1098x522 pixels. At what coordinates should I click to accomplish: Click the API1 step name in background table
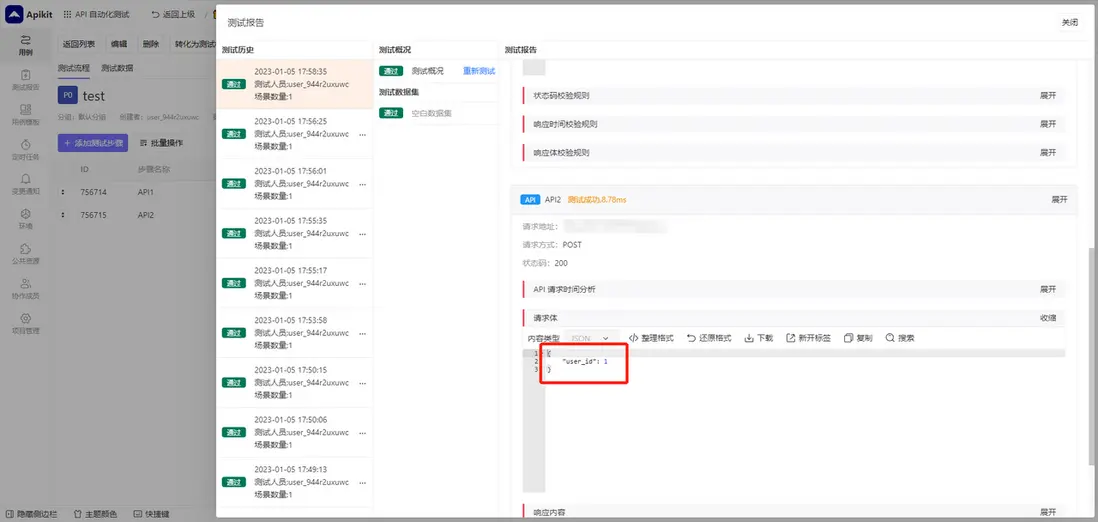click(x=146, y=192)
